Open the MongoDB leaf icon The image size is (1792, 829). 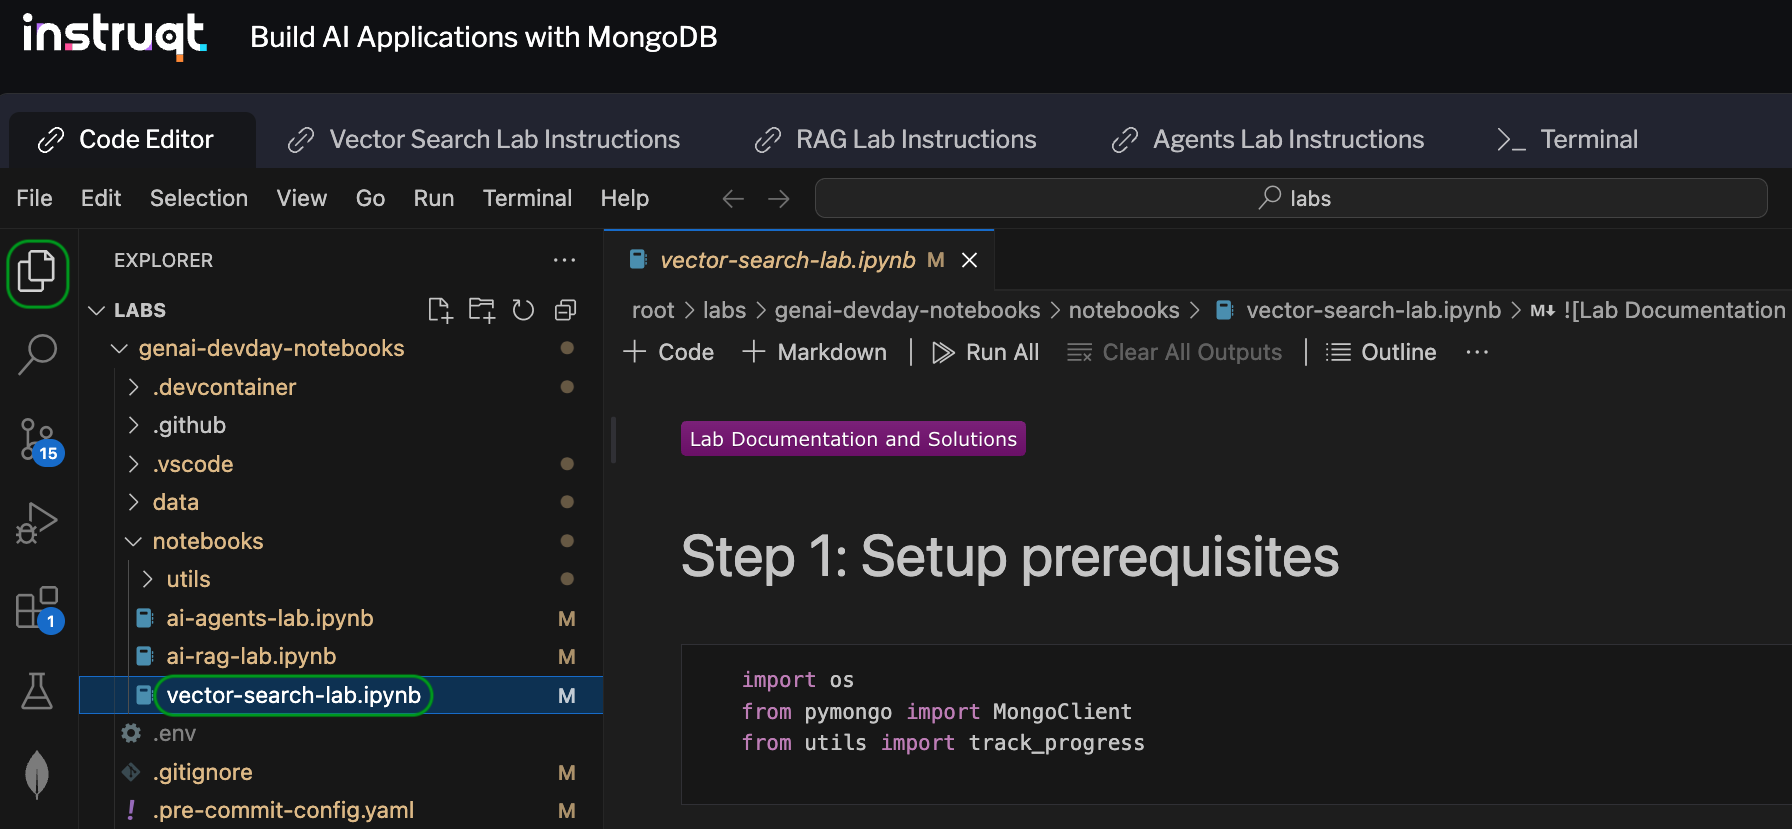click(37, 773)
